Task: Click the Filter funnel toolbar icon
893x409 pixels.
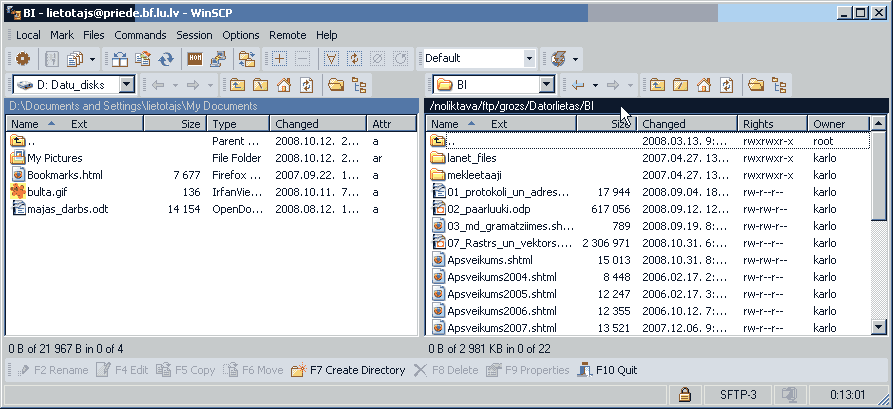Action: point(331,58)
